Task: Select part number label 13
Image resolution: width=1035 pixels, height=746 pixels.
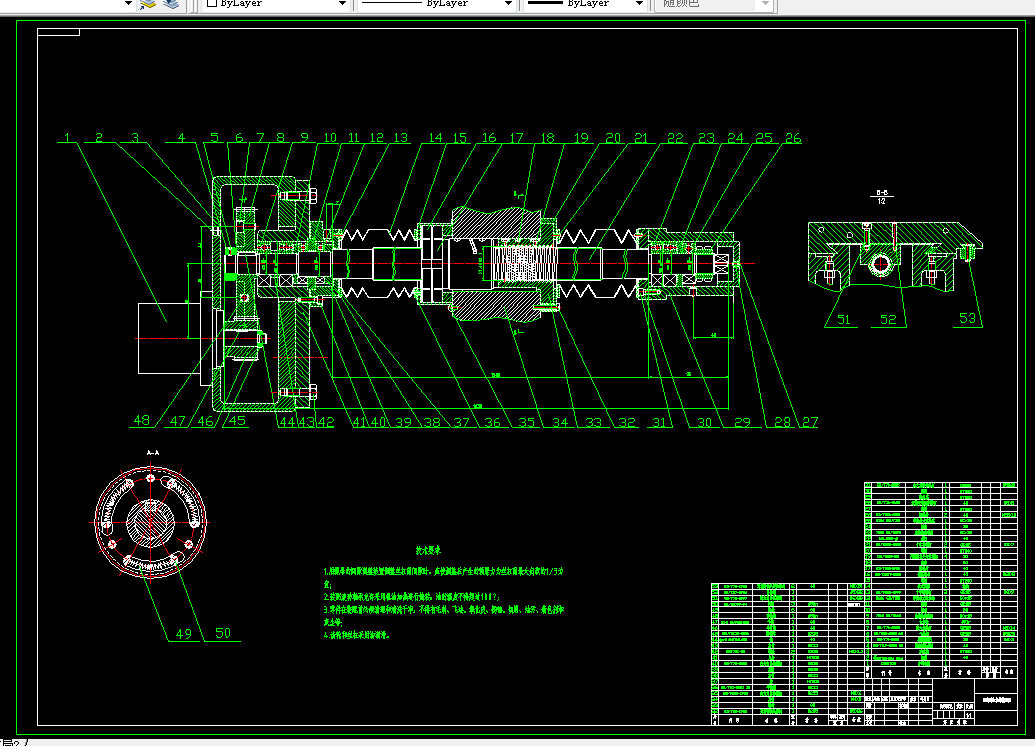Action: tap(401, 137)
